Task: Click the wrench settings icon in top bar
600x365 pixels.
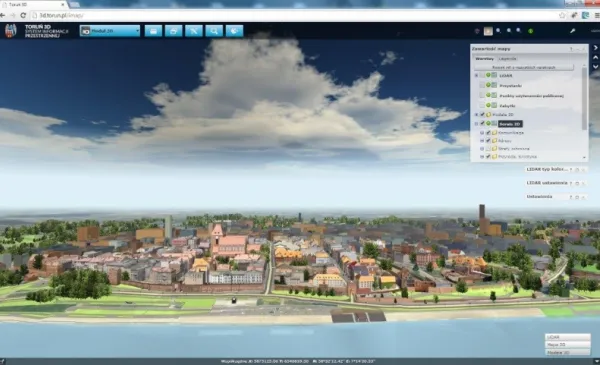Action: coord(572,31)
